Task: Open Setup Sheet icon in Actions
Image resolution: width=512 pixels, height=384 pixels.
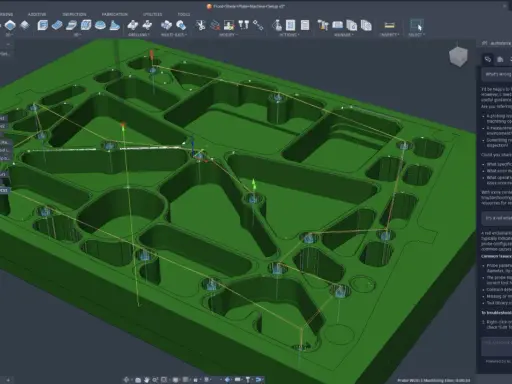Action: click(305, 25)
